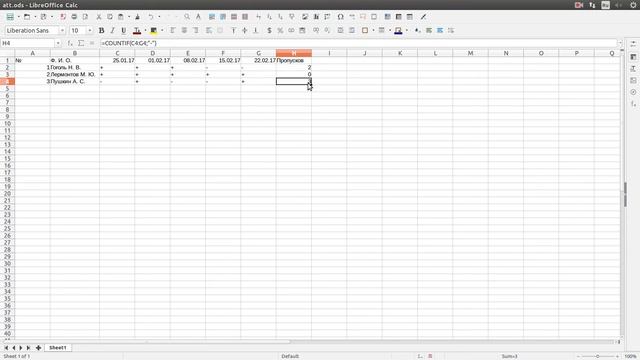Open the Font Color dropdown arrow
640x360 pixels.
[x=145, y=31]
